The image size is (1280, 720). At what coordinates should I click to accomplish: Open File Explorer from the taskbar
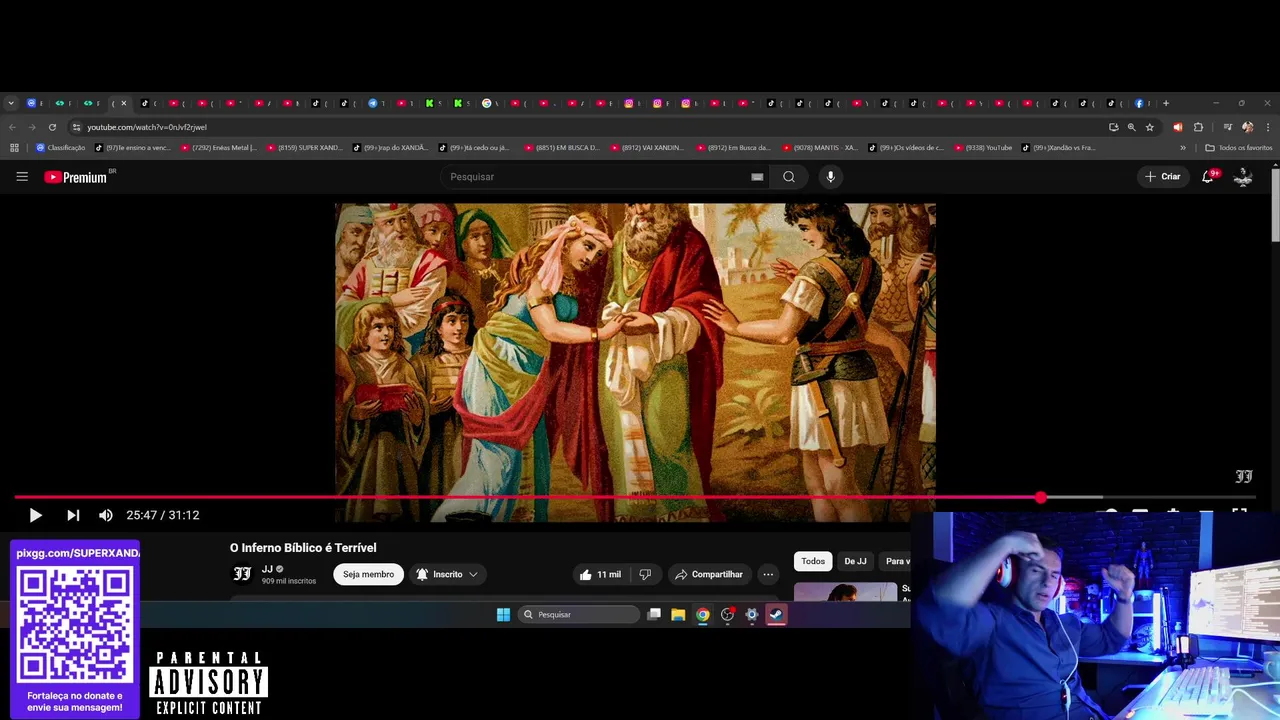click(x=678, y=615)
